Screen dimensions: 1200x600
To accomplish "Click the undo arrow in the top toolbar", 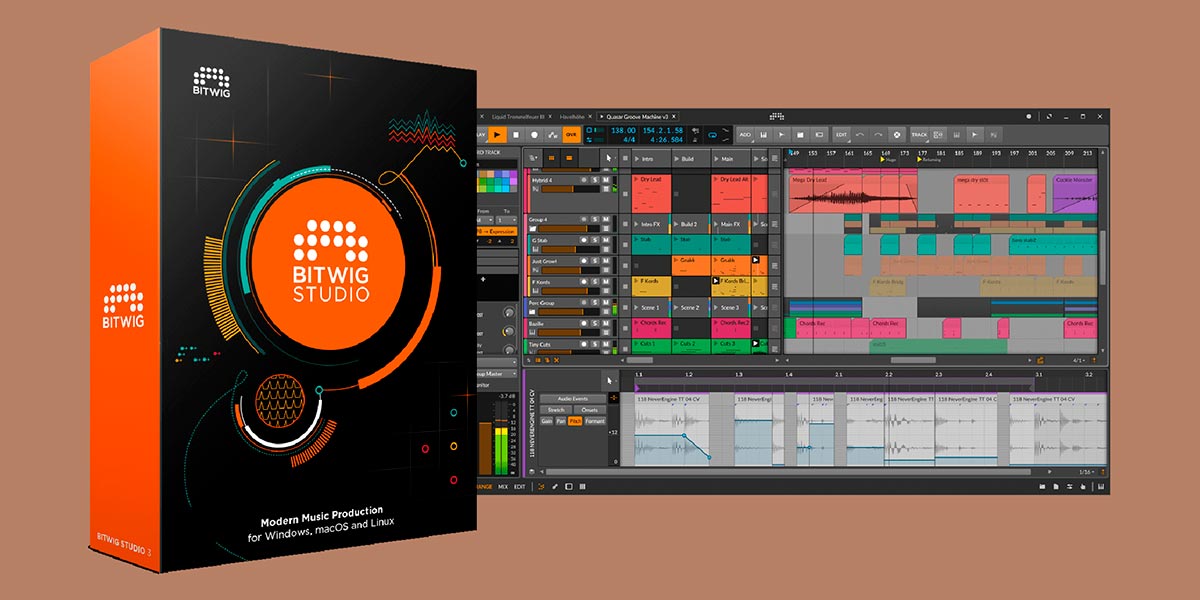I will [x=860, y=135].
